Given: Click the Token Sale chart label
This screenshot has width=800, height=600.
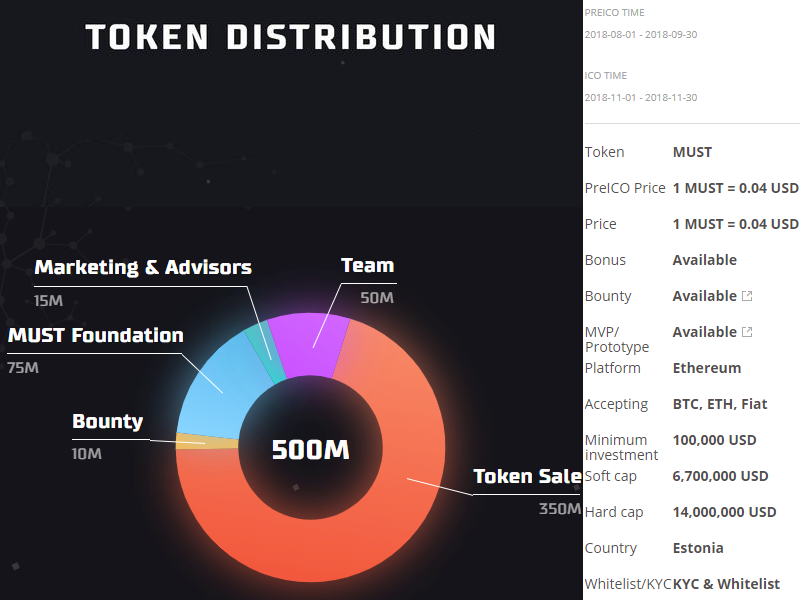Looking at the screenshot, I should tap(528, 476).
